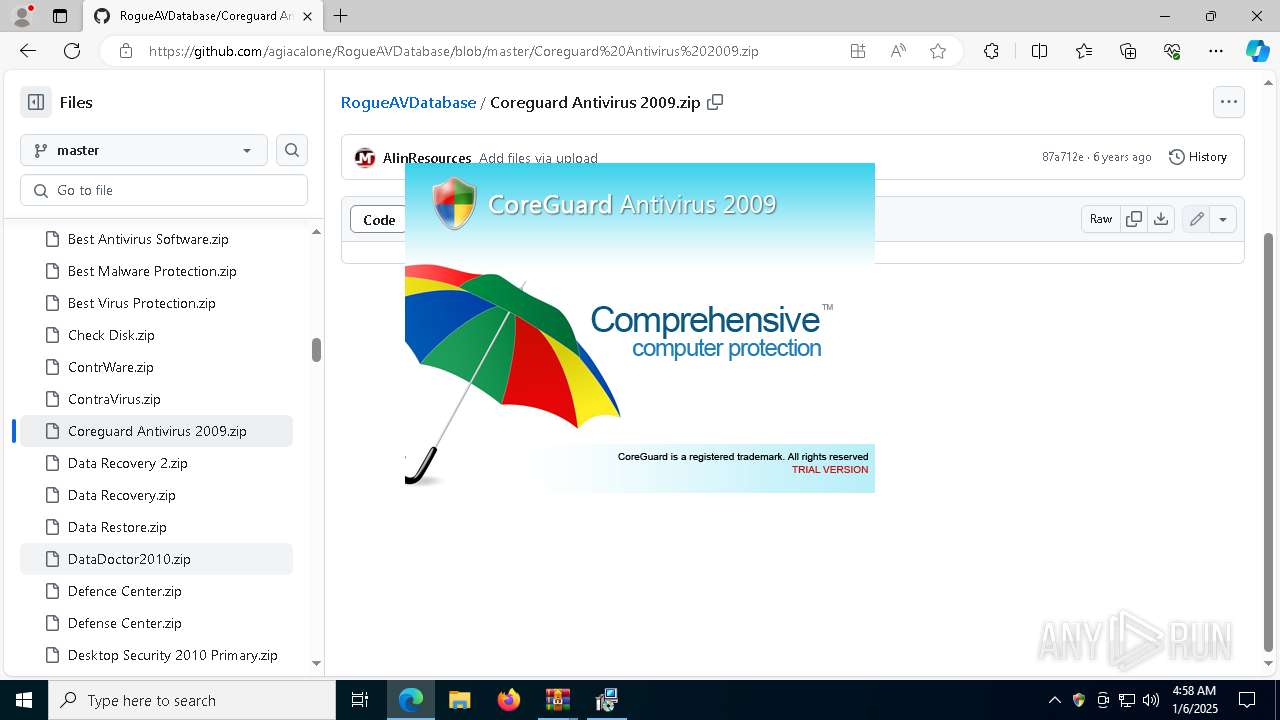Viewport: 1280px width, 720px height.
Task: Open Check Disk.zip file
Action: [x=156, y=335]
